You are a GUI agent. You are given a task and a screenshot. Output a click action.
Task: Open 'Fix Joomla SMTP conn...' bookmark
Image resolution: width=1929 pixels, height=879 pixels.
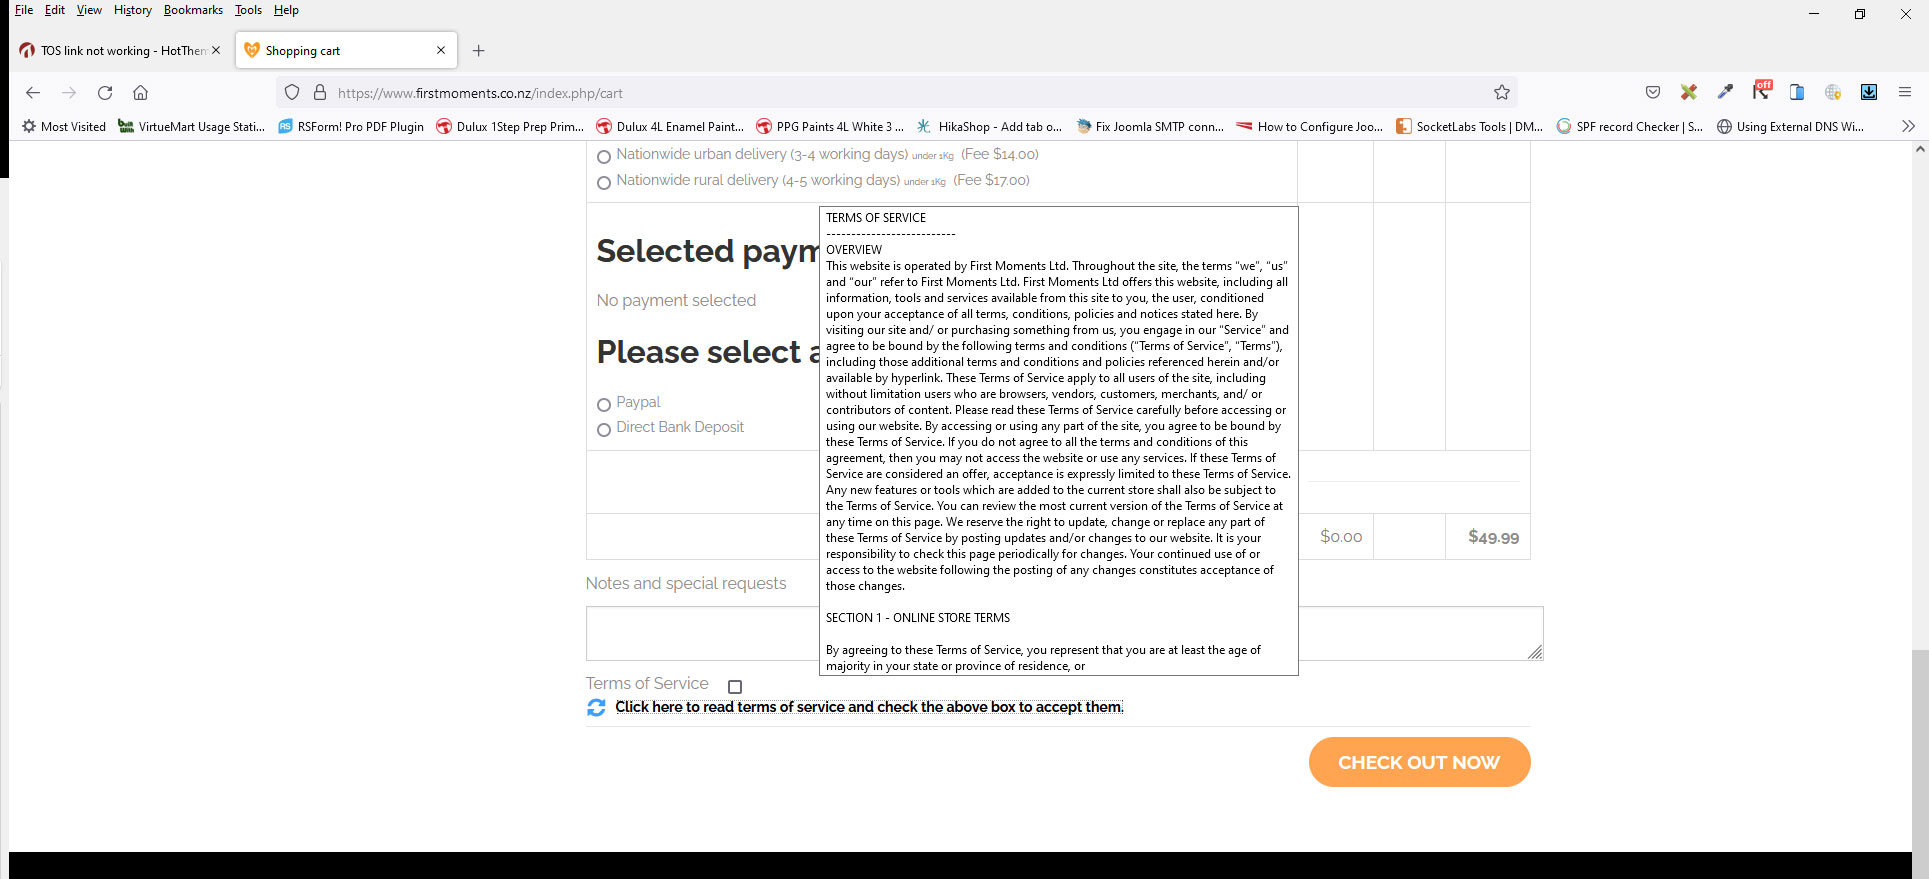tap(1150, 127)
